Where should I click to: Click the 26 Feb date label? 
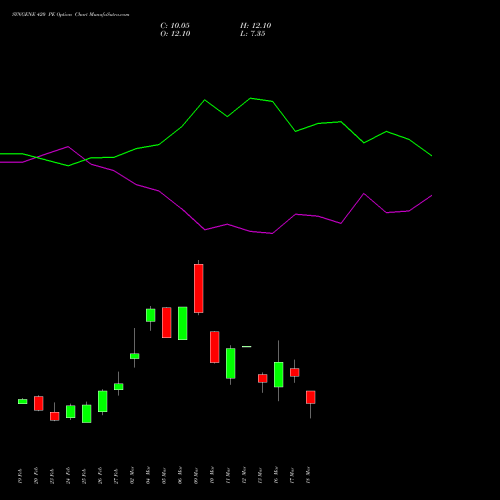[x=100, y=476]
